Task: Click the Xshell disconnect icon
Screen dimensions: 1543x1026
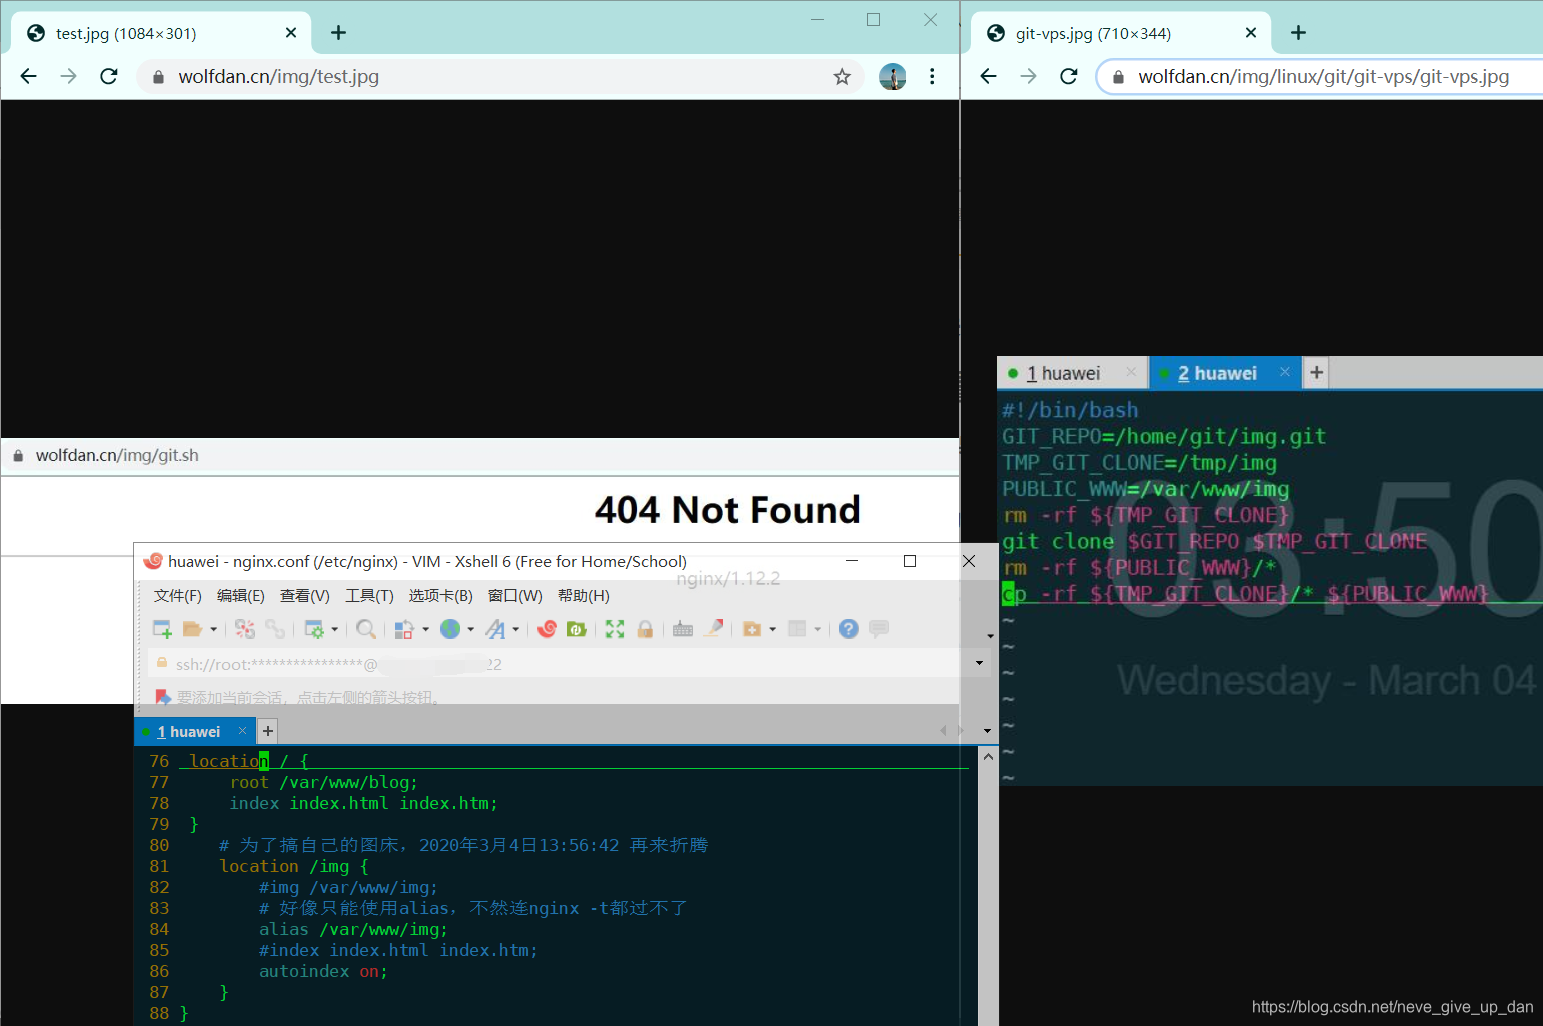Action: (x=245, y=629)
